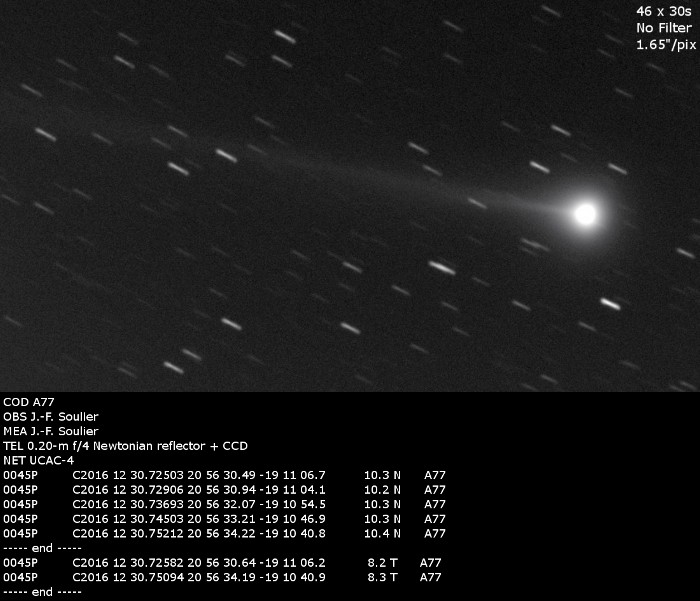Image resolution: width=700 pixels, height=601 pixels.
Task: Click the bright comet nucleus
Action: coord(585,214)
